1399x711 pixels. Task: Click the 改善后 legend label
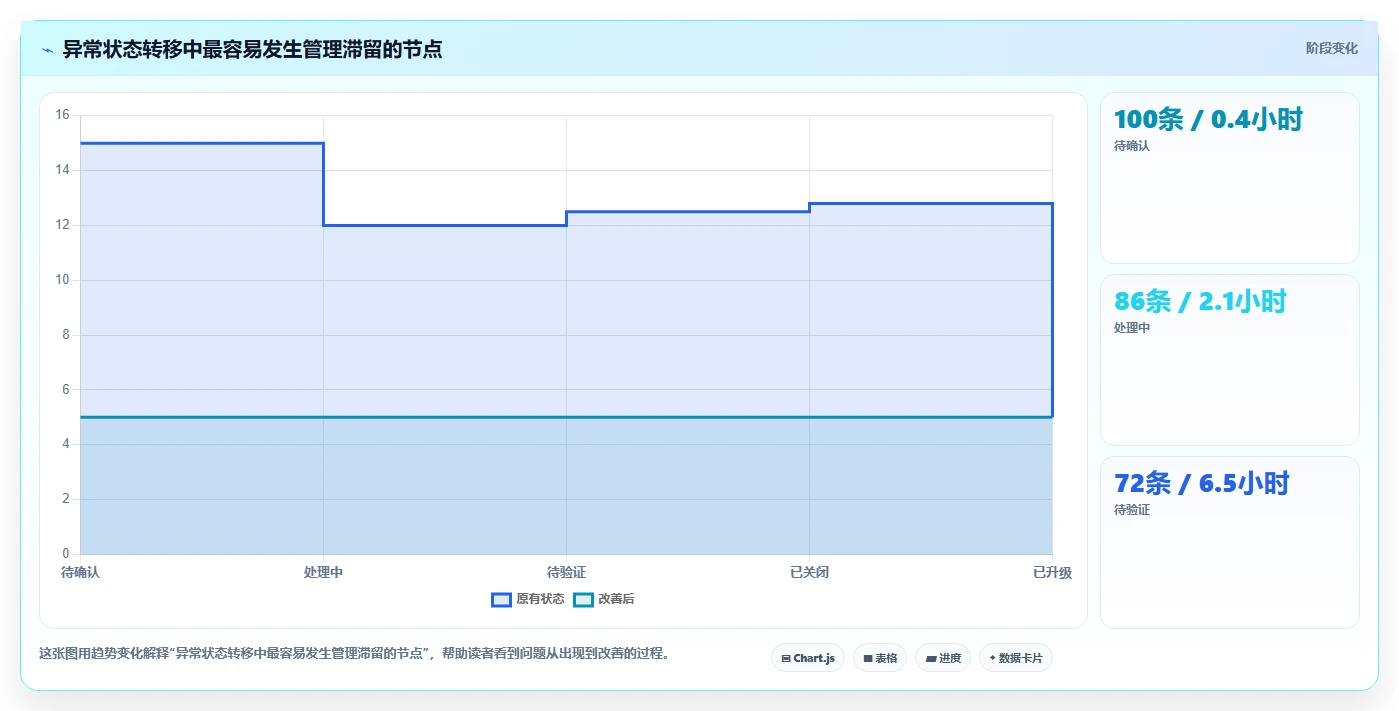[x=616, y=599]
